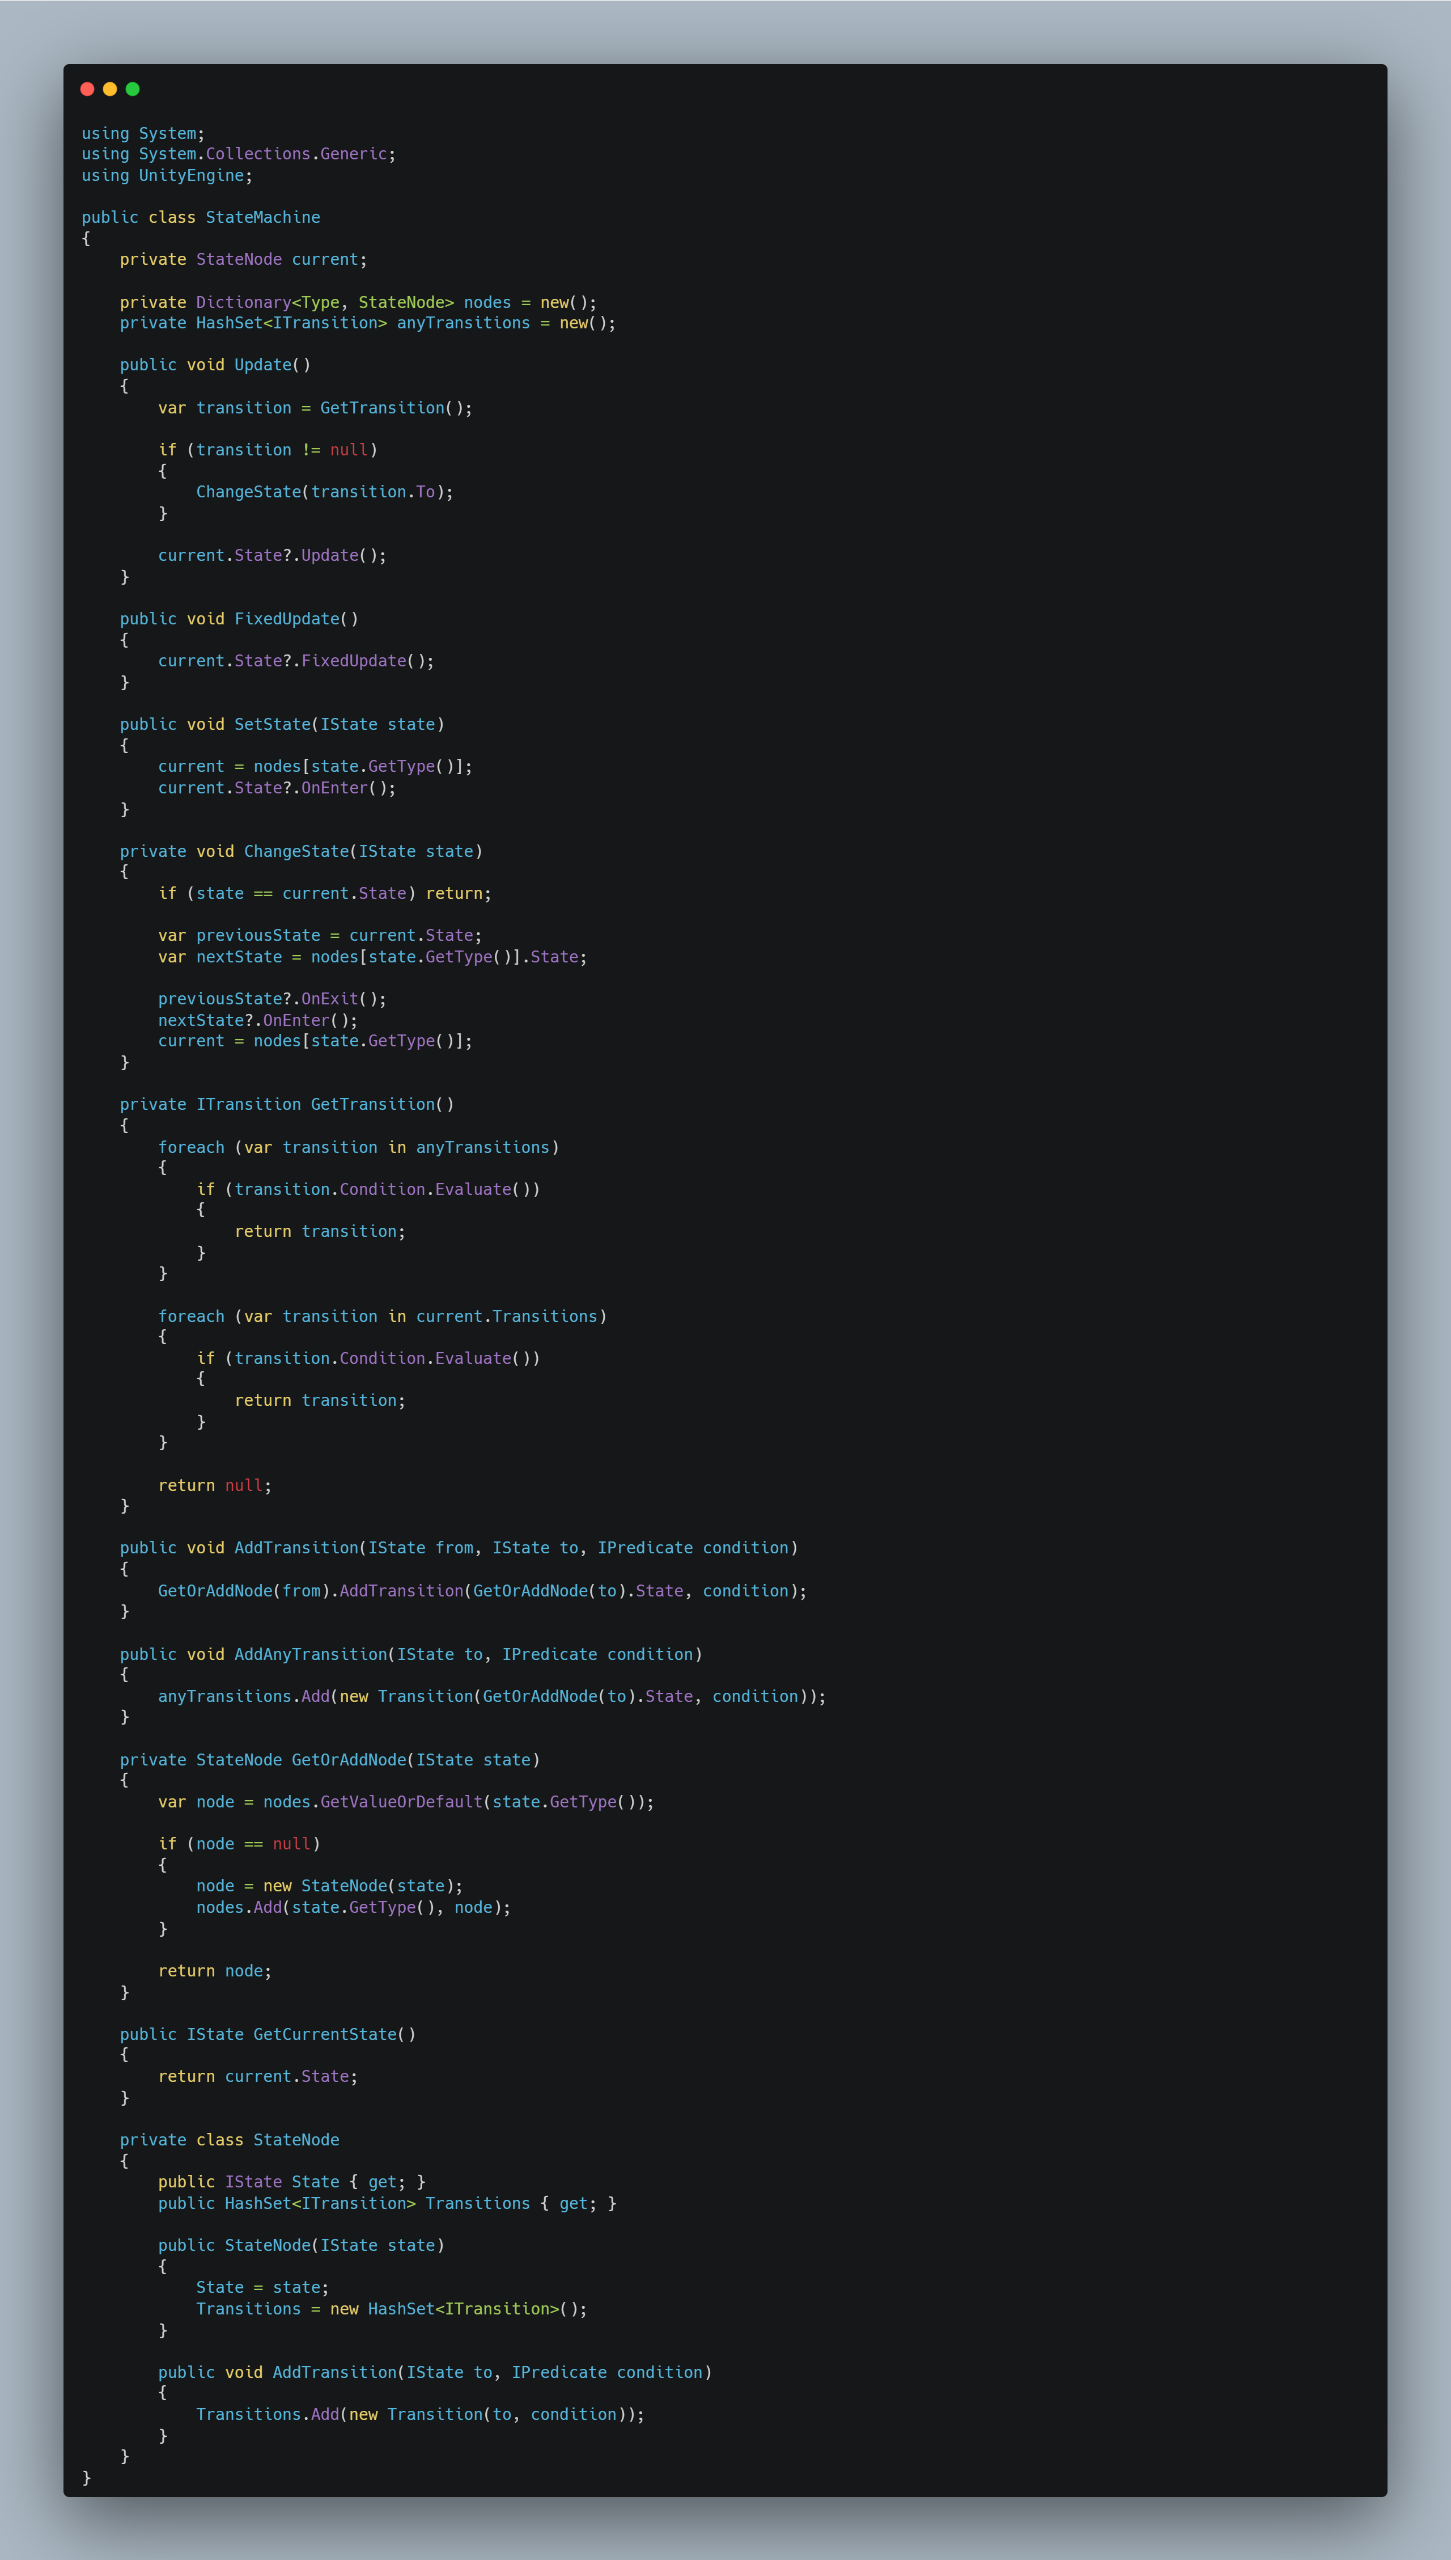Click 'public void Update()' method signature
This screenshot has width=1451, height=2560.
click(x=215, y=365)
